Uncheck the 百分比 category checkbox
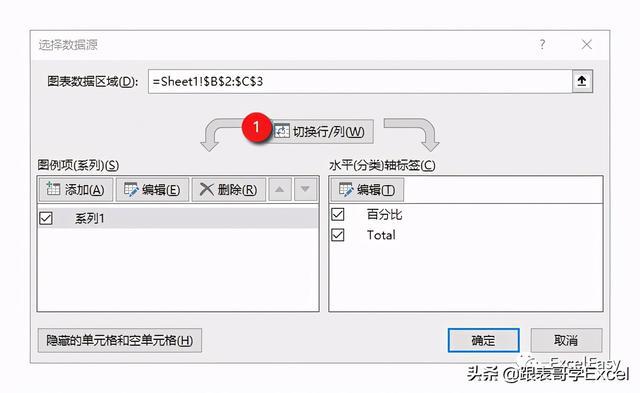640x393 pixels. tap(338, 214)
